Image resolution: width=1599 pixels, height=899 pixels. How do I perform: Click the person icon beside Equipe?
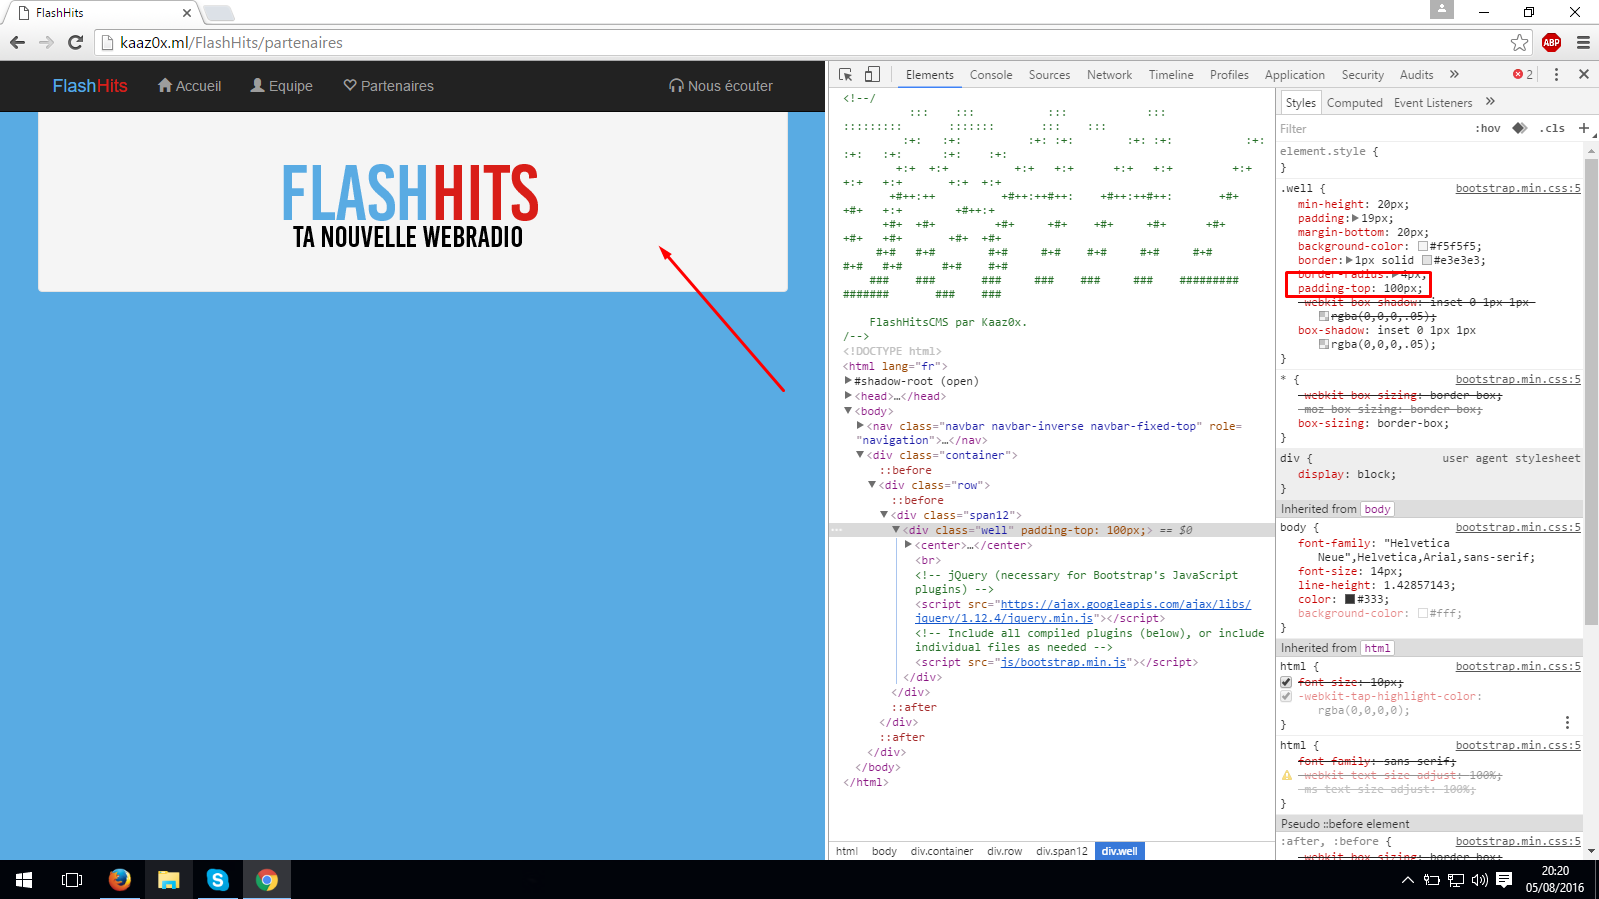[258, 85]
